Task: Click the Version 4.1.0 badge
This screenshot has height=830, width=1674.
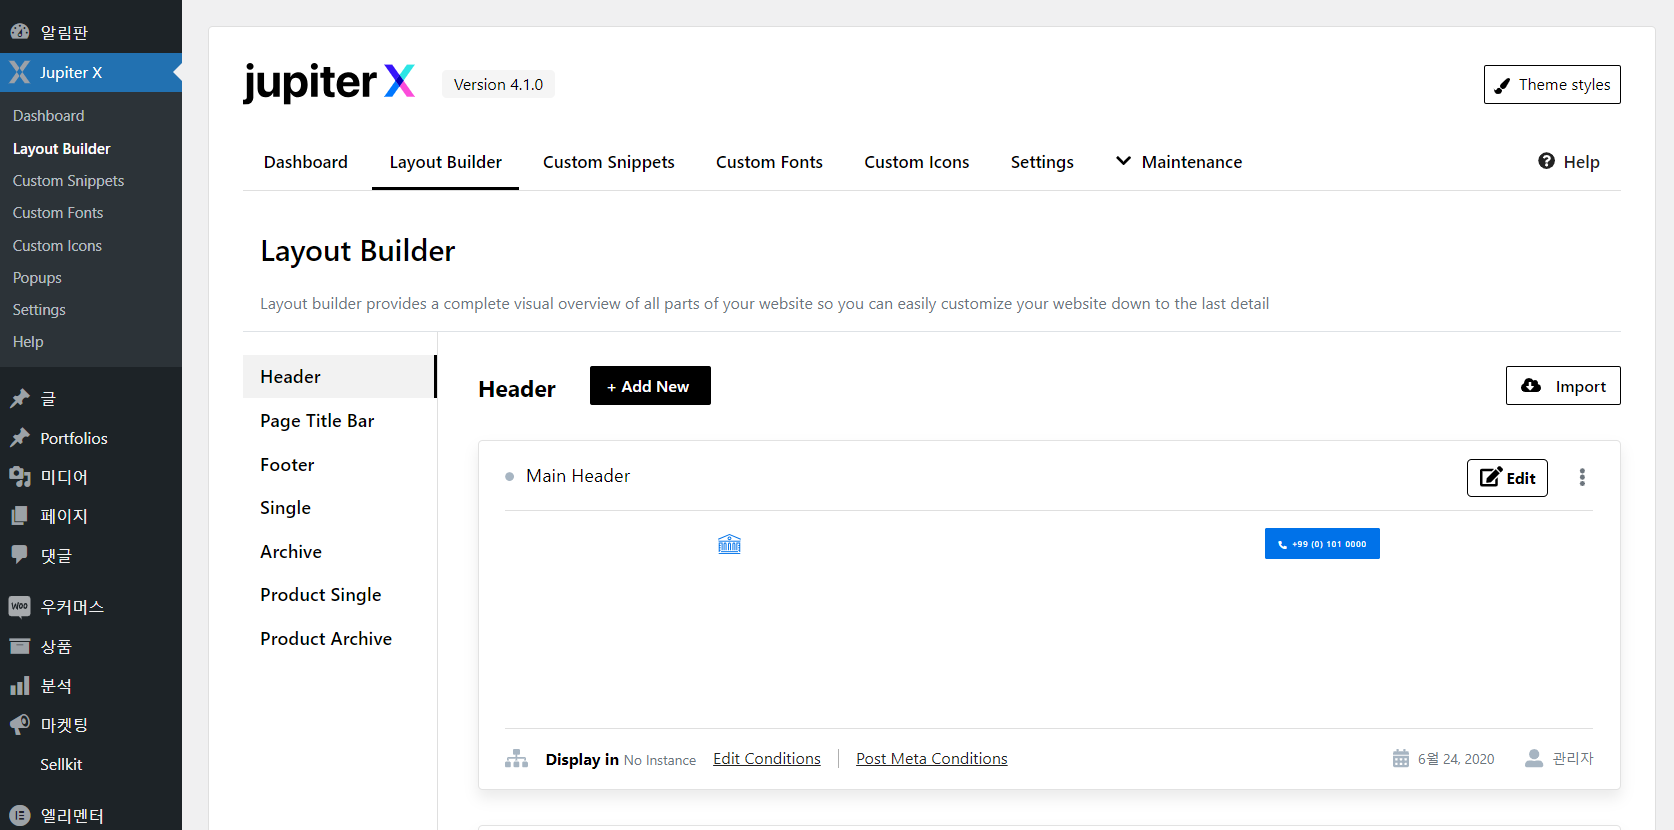Action: (x=498, y=85)
